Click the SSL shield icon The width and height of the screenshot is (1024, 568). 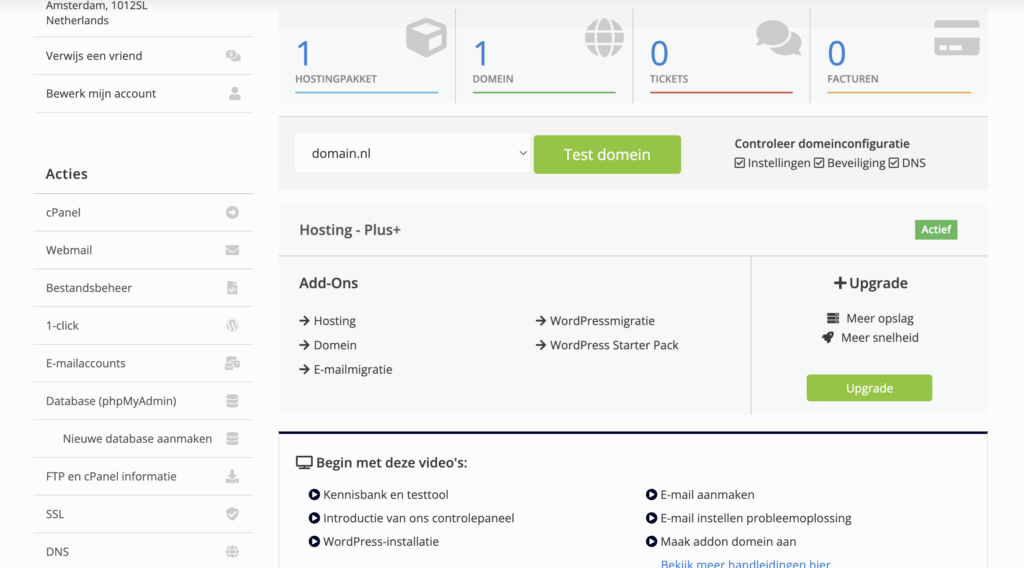(232, 514)
